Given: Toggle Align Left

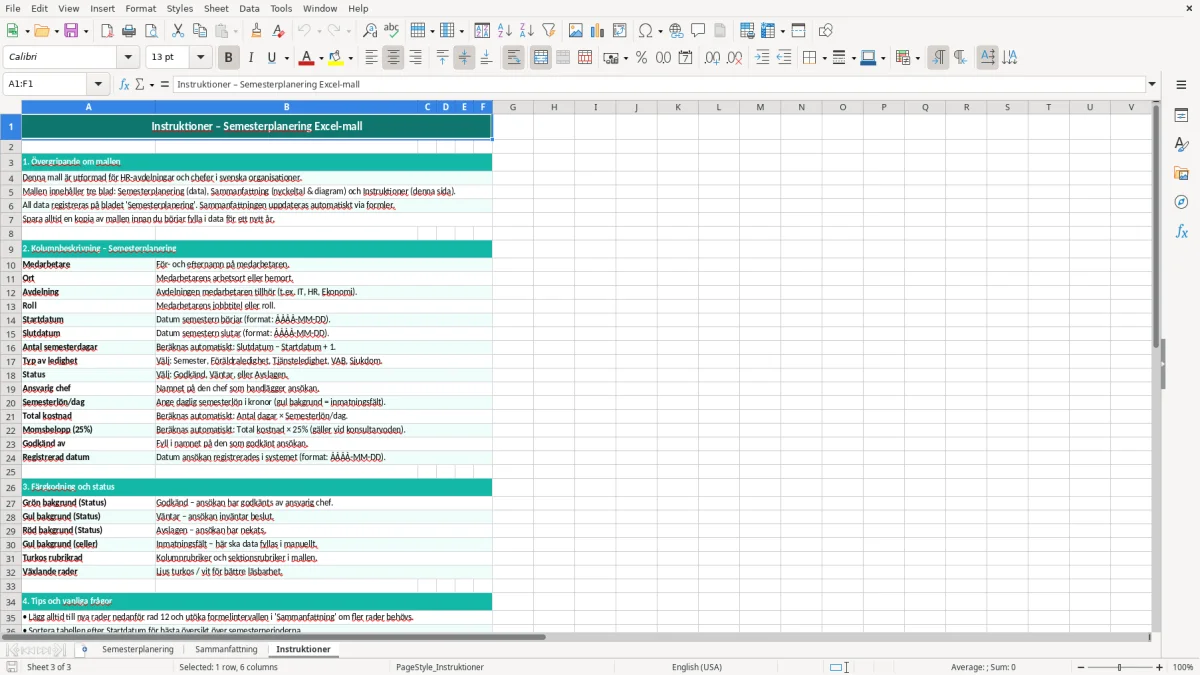Looking at the screenshot, I should (x=371, y=58).
